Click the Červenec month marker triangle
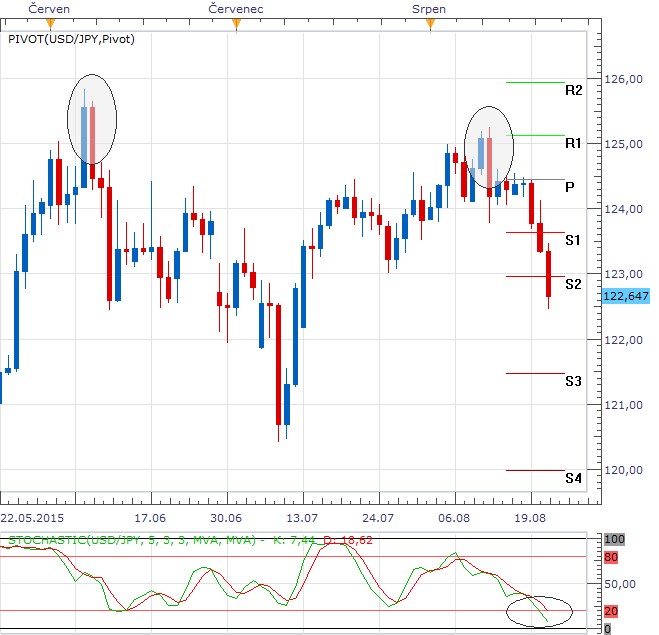Viewport: 659px width, 635px height. [x=237, y=24]
